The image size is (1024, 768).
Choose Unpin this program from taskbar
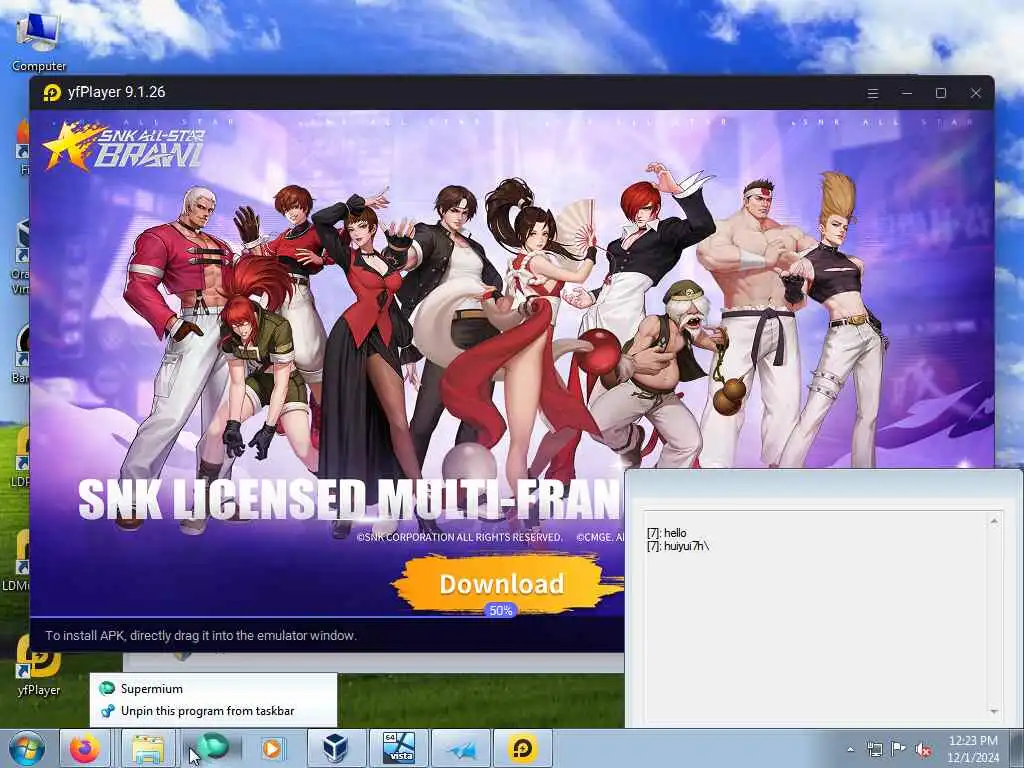click(x=213, y=711)
